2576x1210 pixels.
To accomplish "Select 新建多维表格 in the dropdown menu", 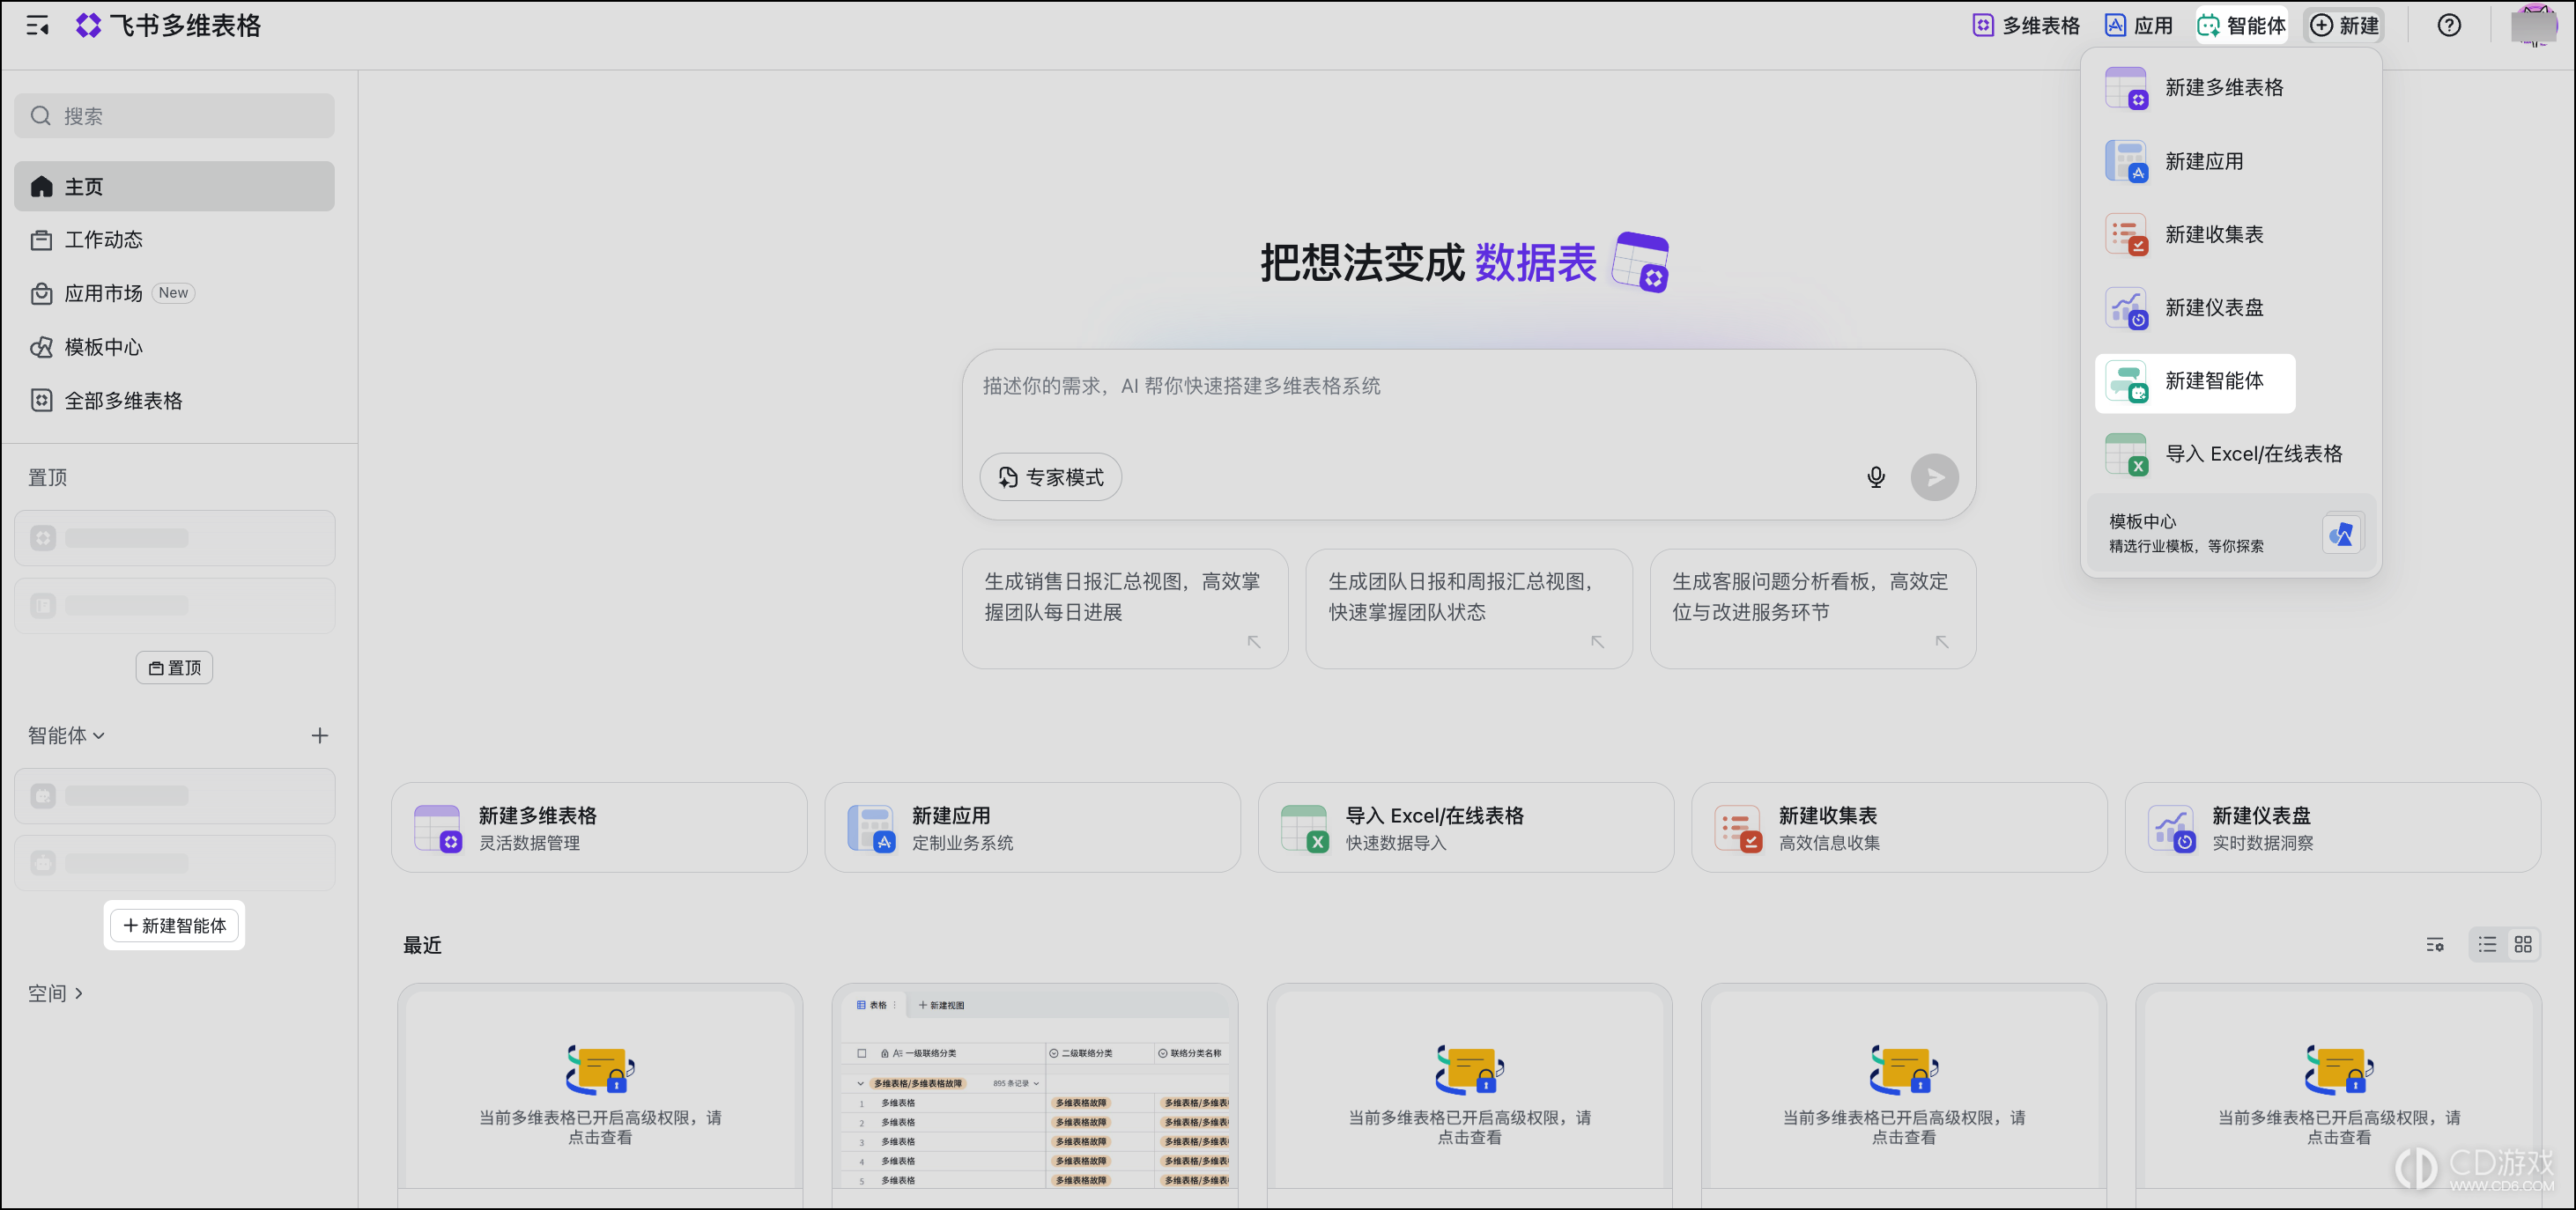I will 2230,88.
